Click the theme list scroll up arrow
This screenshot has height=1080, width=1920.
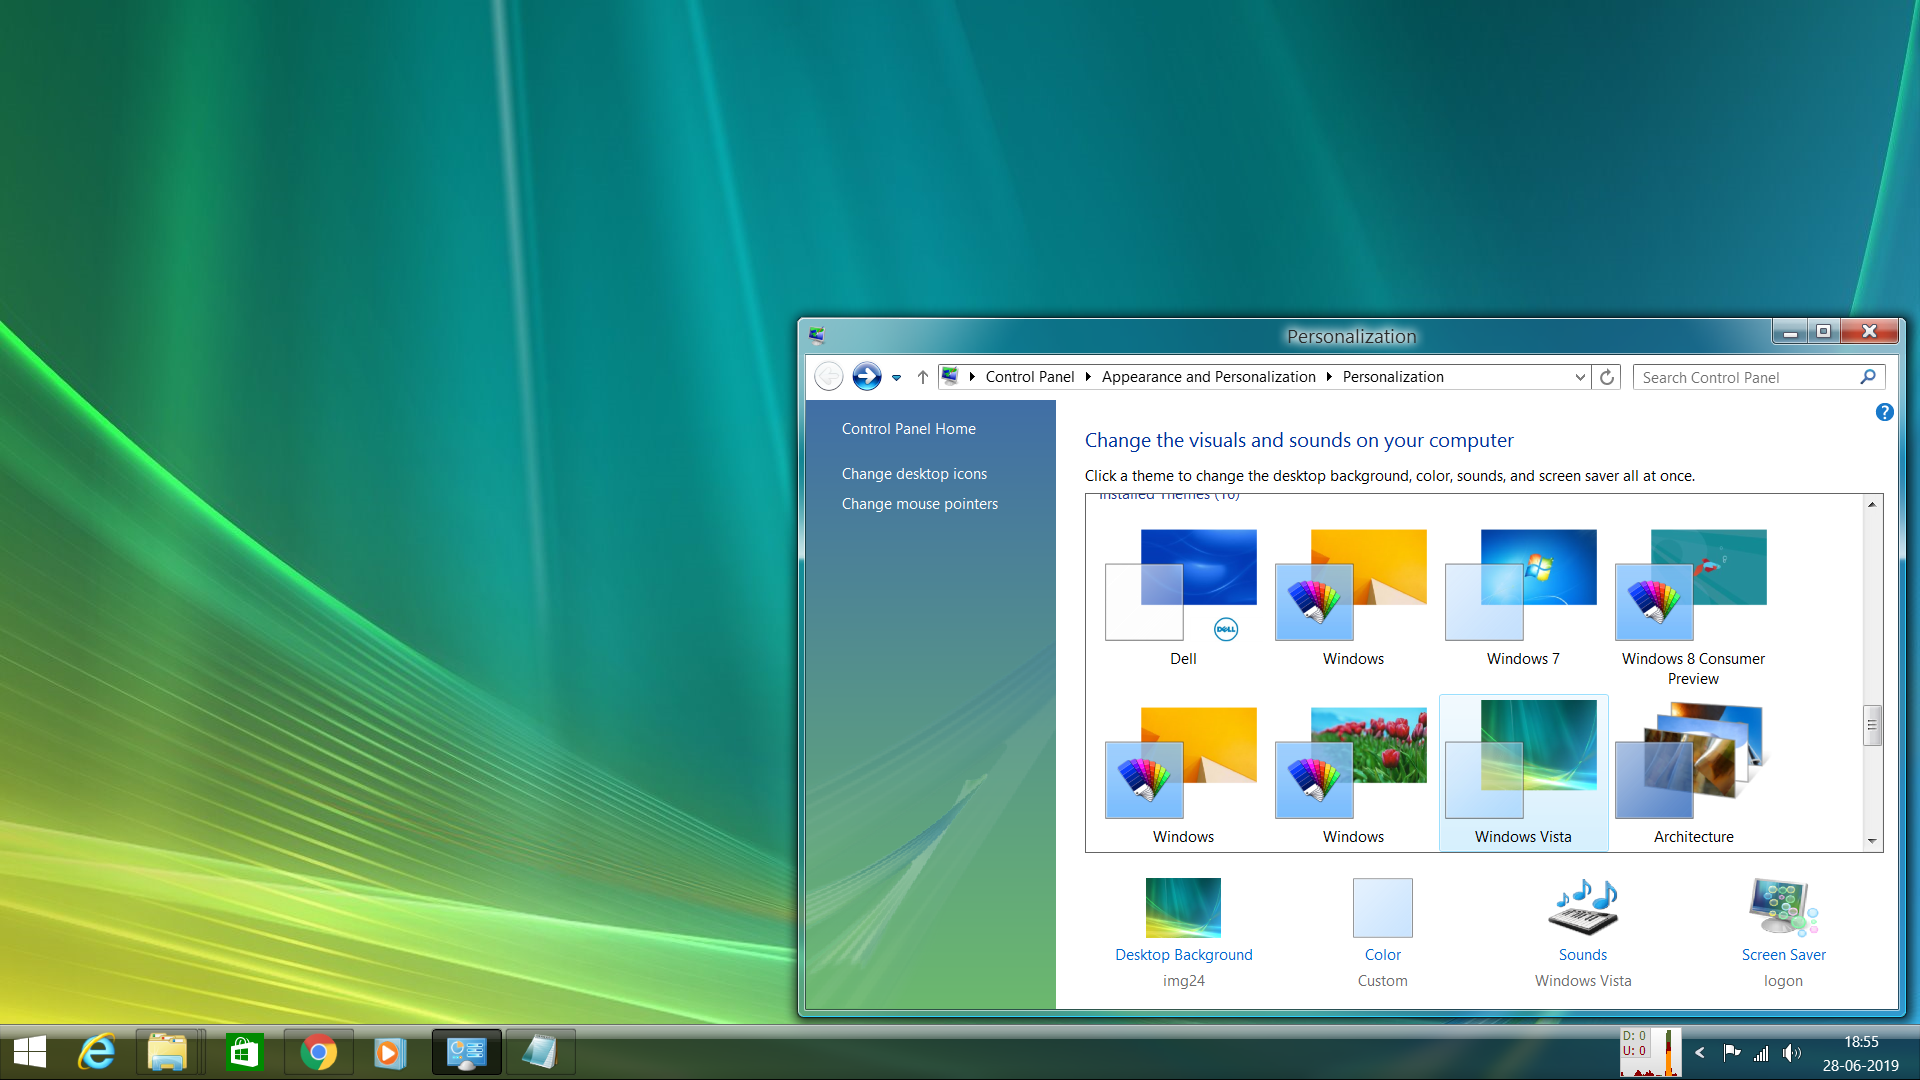pos(1872,504)
